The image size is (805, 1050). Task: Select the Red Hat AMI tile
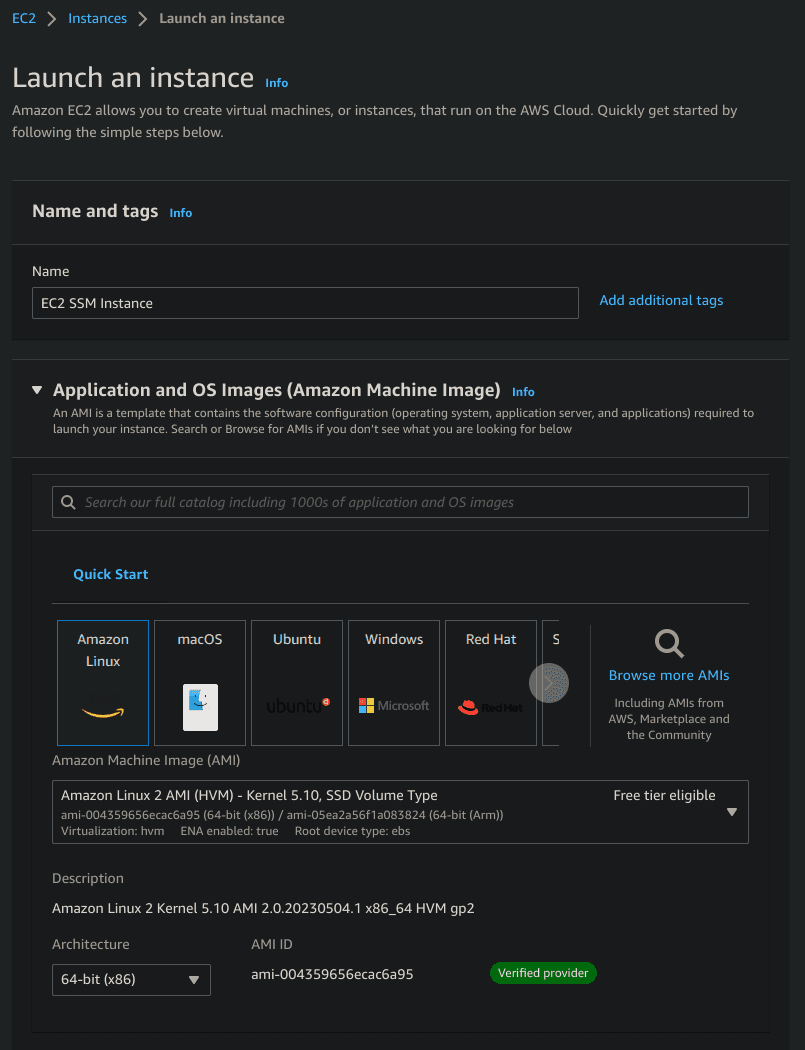point(490,682)
